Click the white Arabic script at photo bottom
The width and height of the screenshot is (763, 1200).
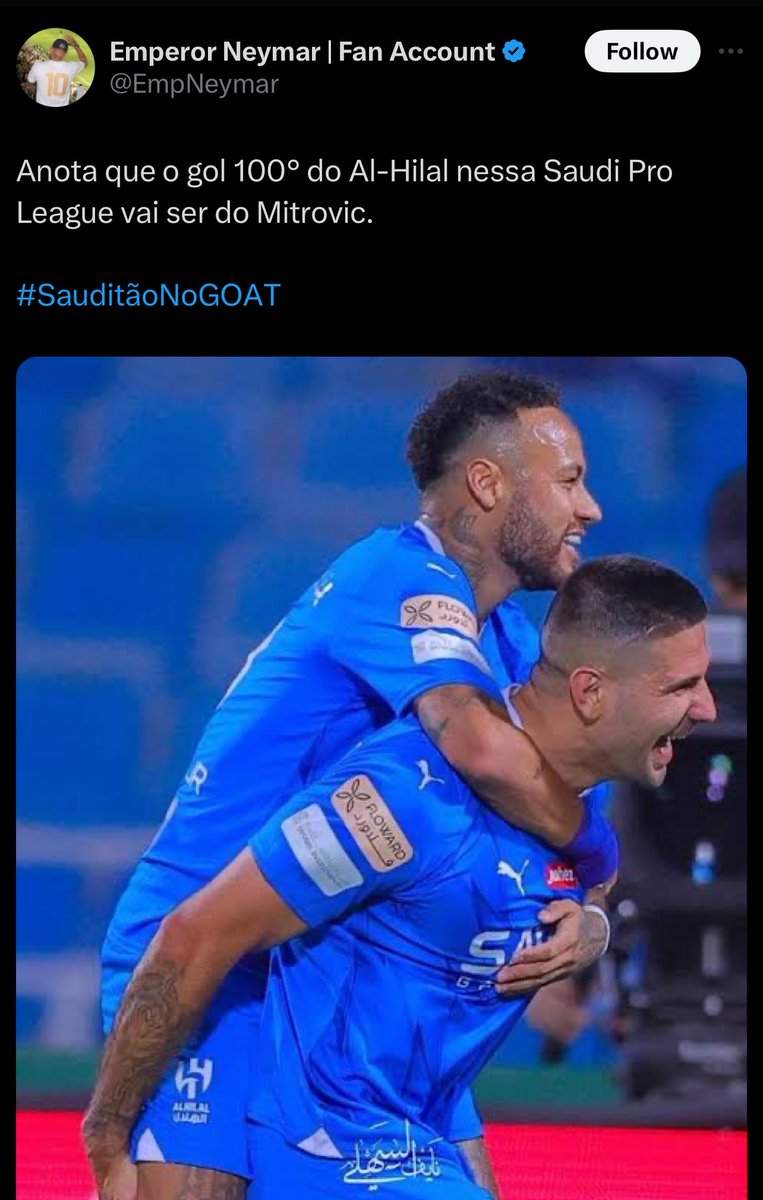pos(391,1157)
